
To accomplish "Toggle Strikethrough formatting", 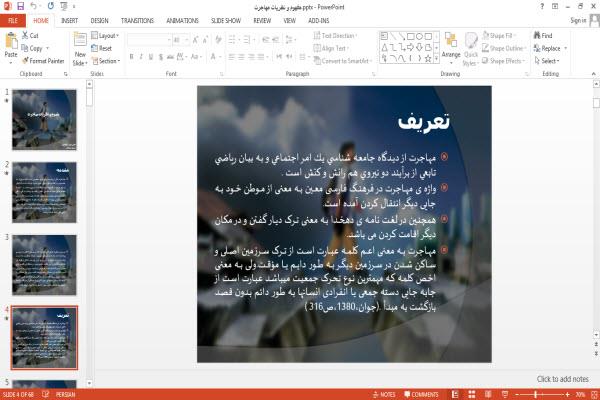I will click(170, 57).
